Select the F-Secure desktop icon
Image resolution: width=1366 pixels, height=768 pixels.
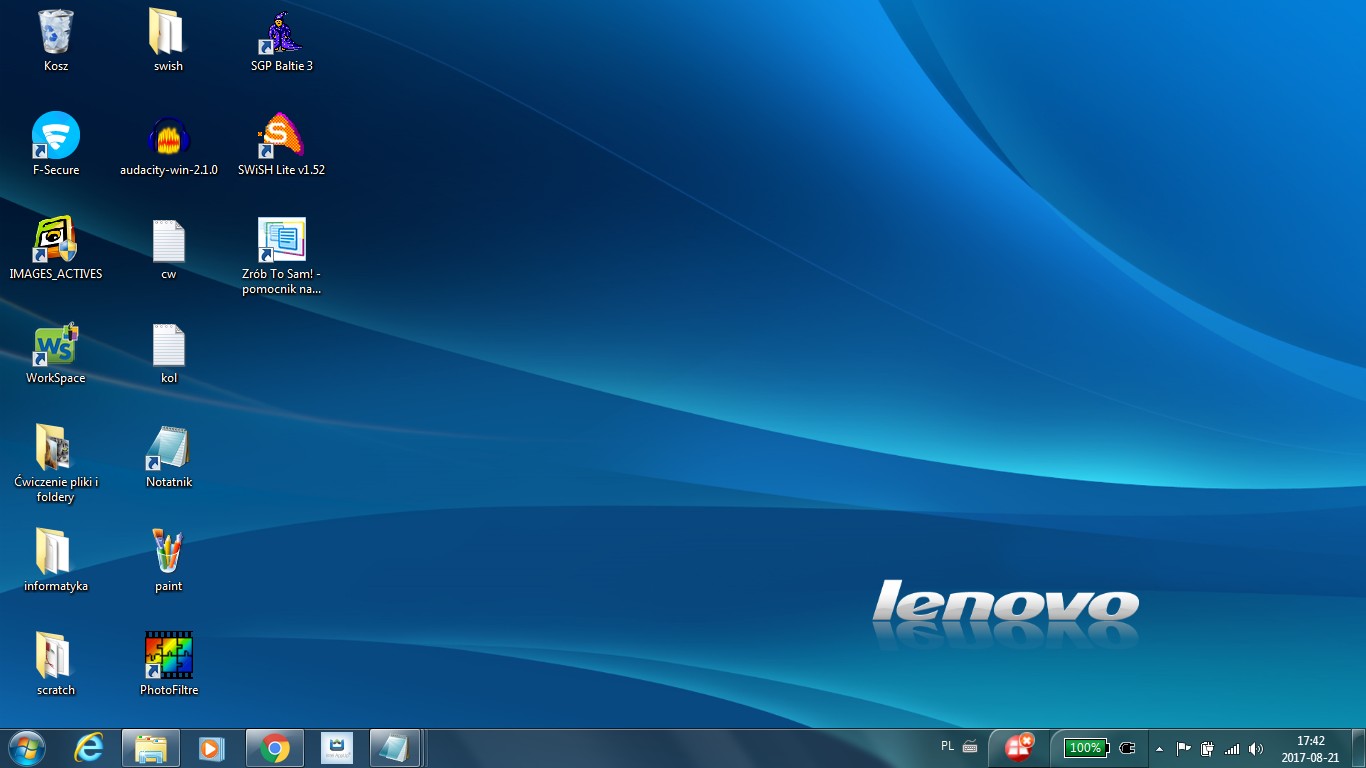click(56, 138)
